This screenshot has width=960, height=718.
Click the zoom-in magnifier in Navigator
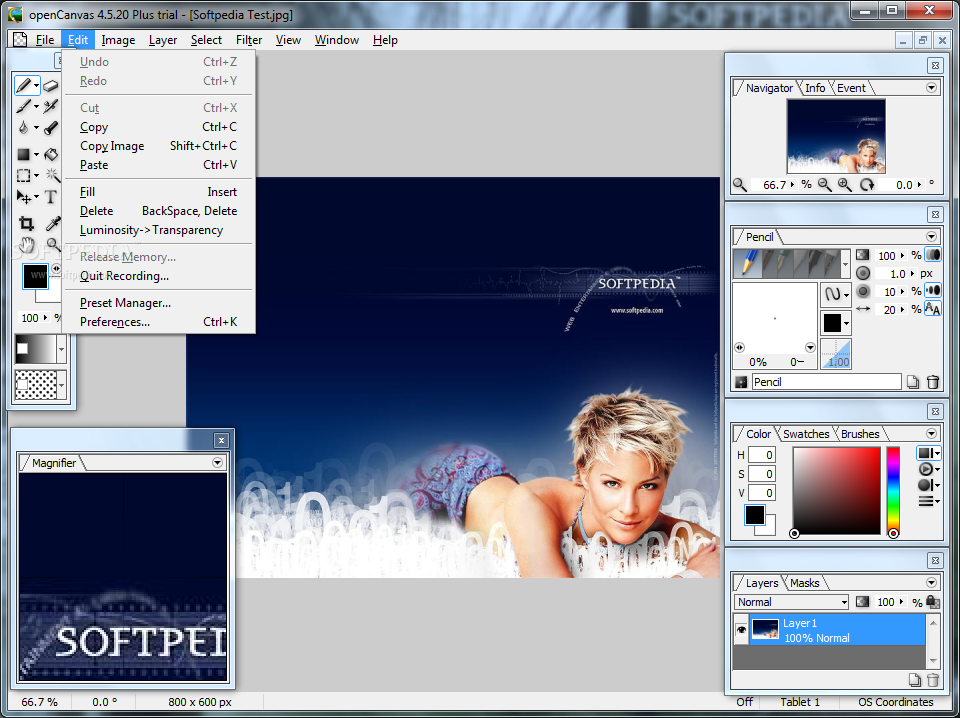[x=845, y=184]
